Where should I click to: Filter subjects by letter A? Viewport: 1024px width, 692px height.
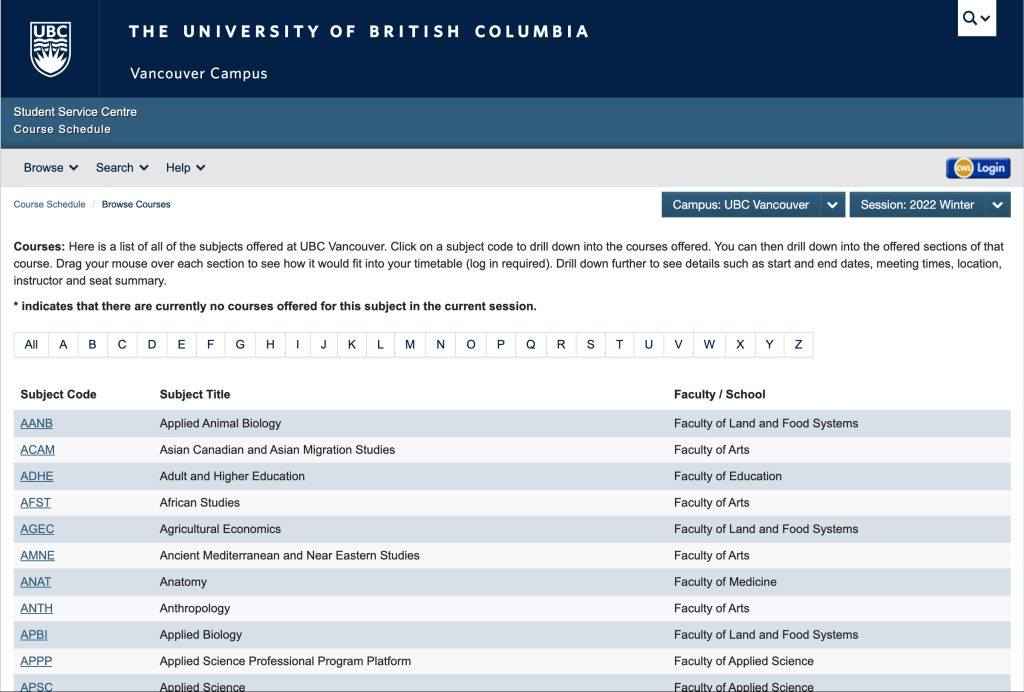pyautogui.click(x=63, y=345)
